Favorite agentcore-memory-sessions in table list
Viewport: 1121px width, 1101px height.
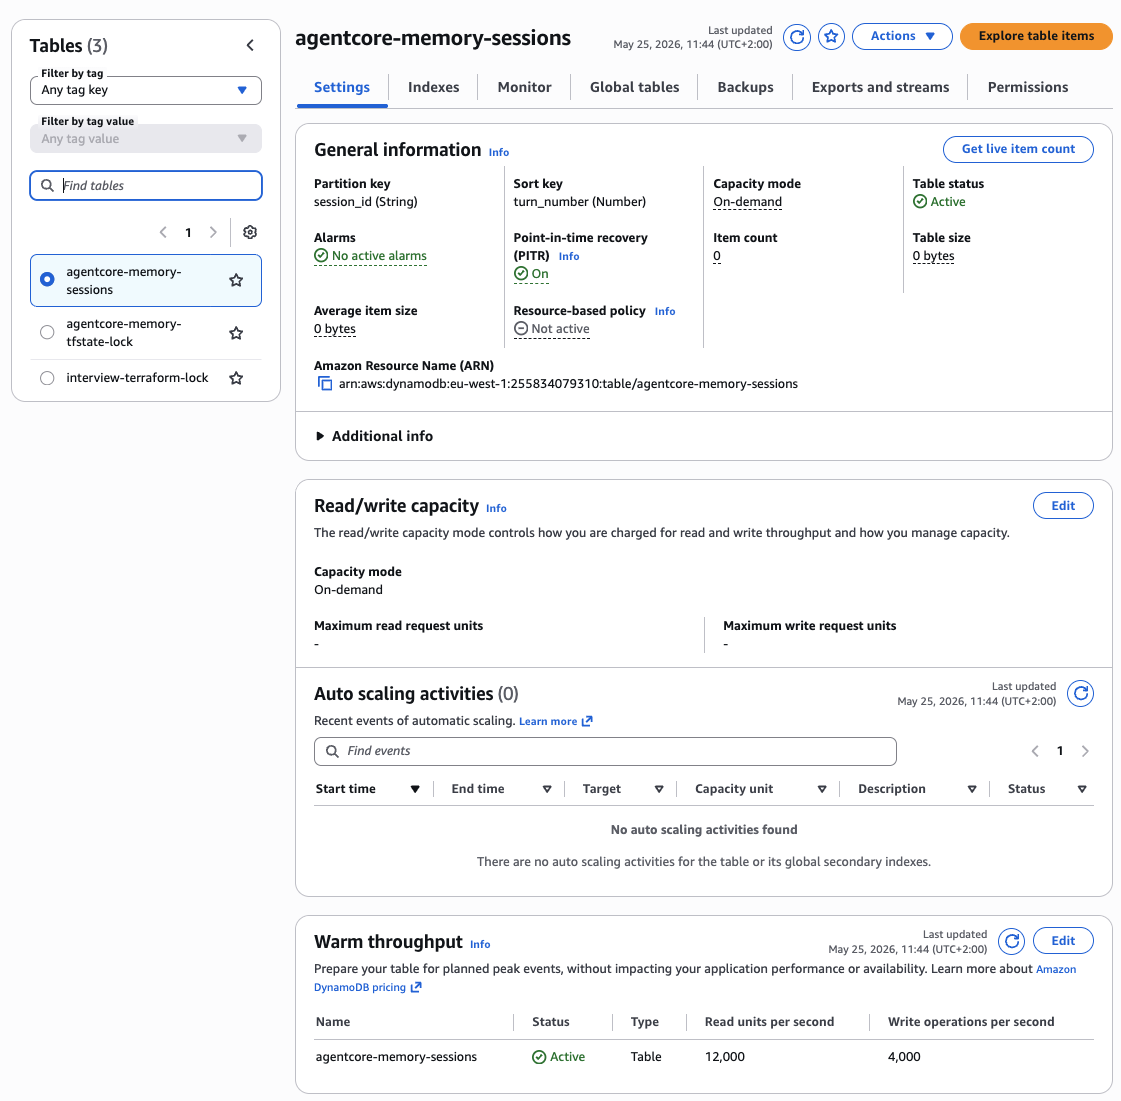[x=236, y=280]
